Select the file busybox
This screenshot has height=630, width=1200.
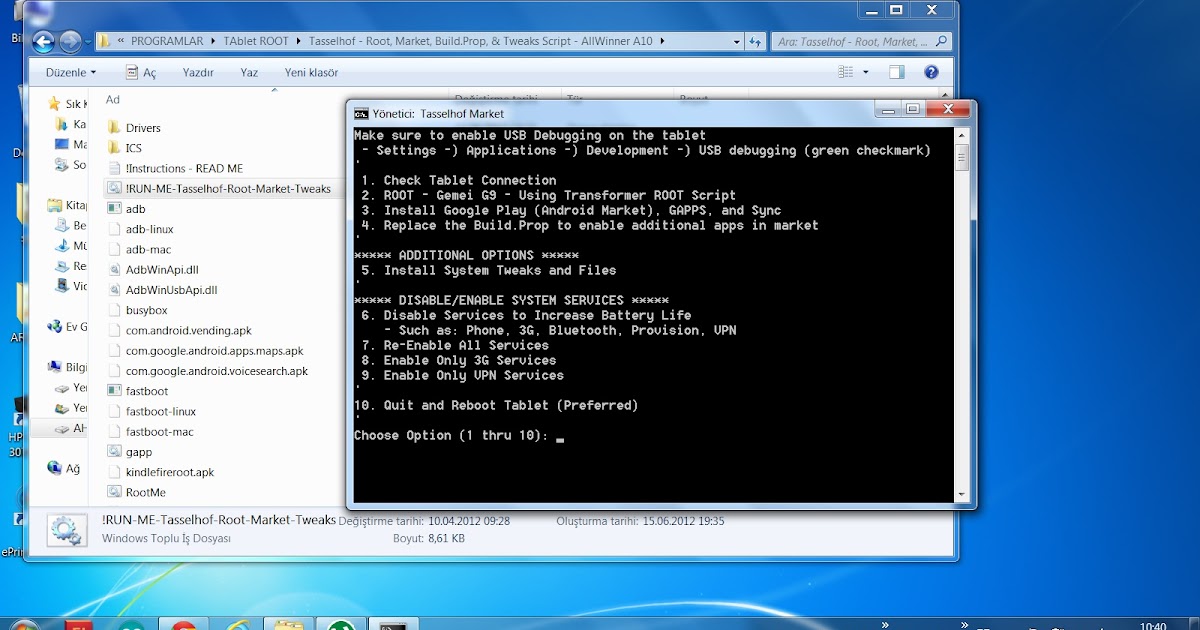[147, 310]
